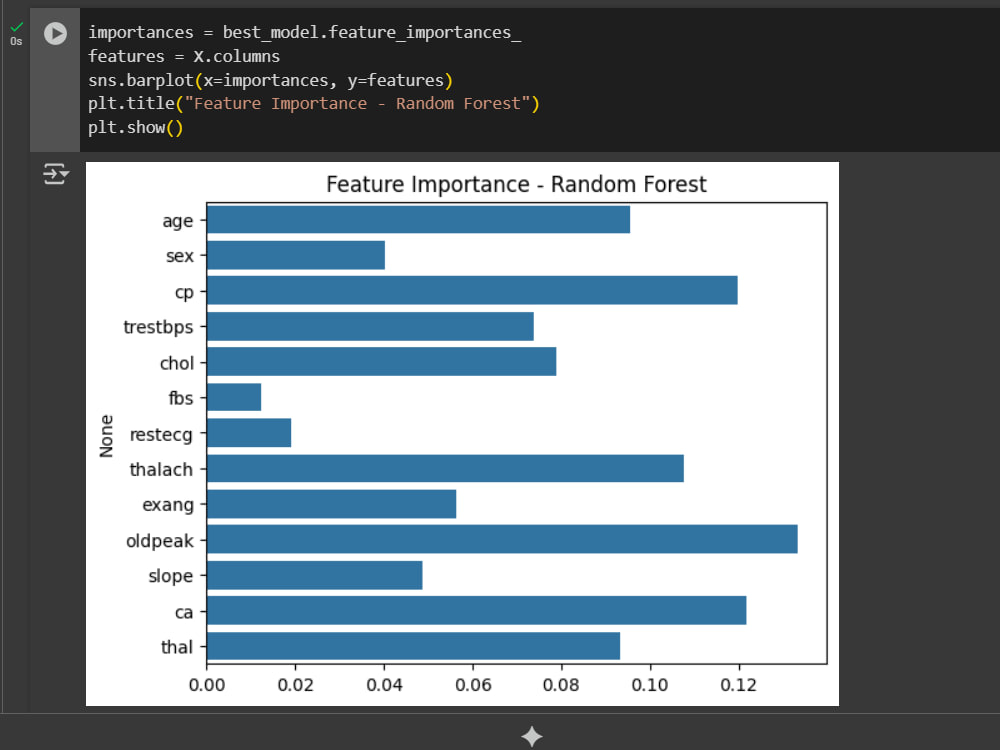Click the green execution checkmark status
Image resolution: width=1000 pixels, height=750 pixels.
click(x=17, y=27)
